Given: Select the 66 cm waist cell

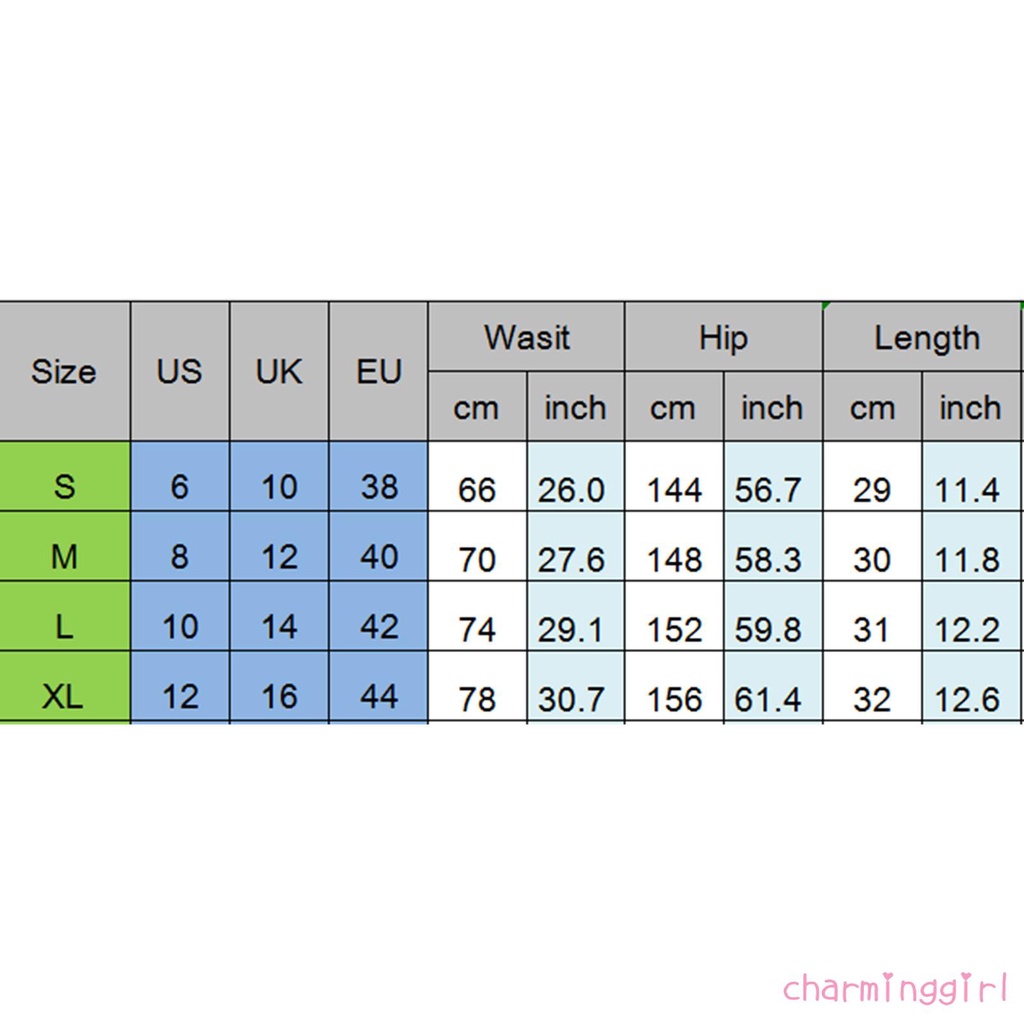Looking at the screenshot, I should pyautogui.click(x=477, y=489).
